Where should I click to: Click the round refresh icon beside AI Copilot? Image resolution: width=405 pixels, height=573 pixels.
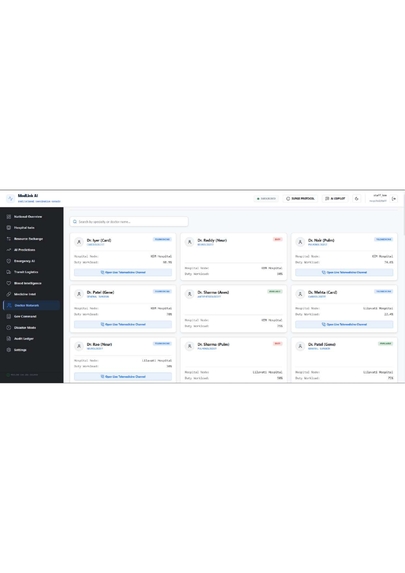[356, 198]
